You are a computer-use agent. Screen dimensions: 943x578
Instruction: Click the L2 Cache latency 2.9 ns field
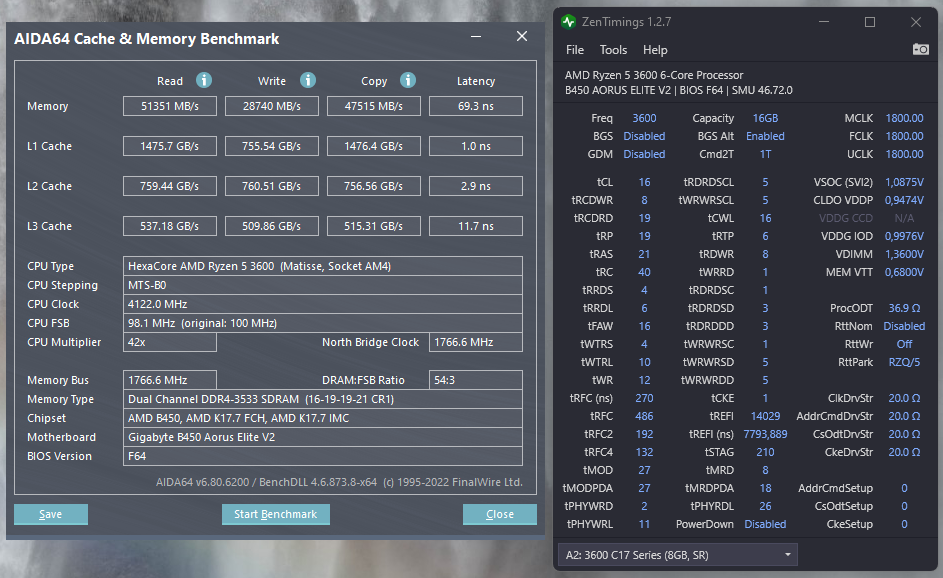pyautogui.click(x=476, y=186)
